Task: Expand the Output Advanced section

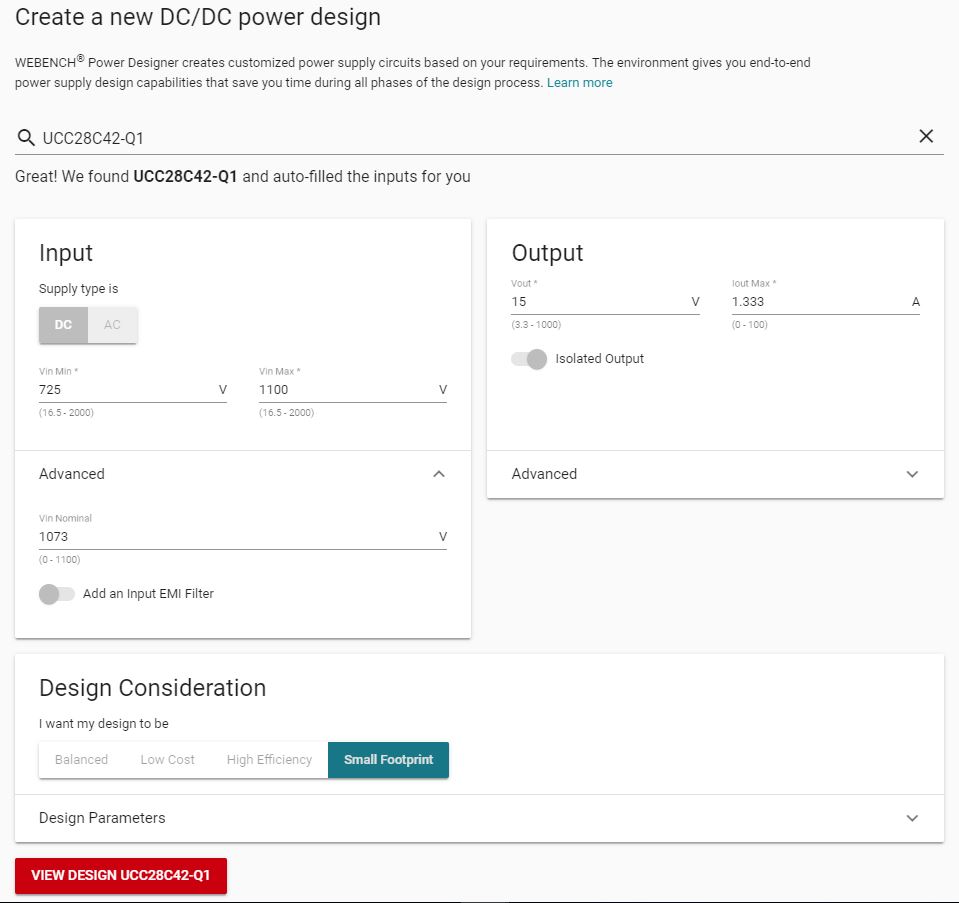Action: tap(716, 474)
